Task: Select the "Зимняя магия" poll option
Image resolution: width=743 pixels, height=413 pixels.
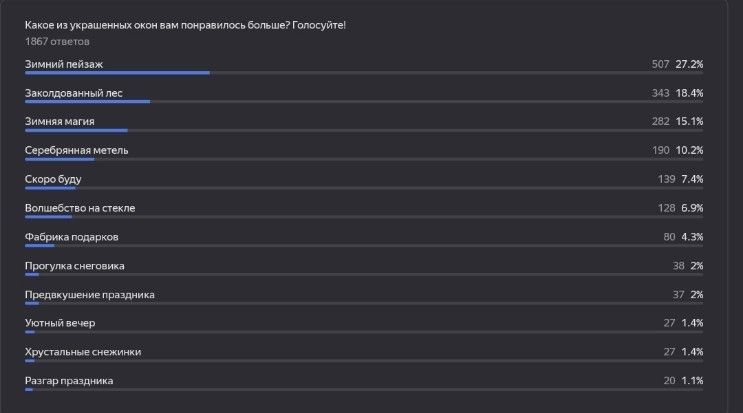Action: coord(60,121)
